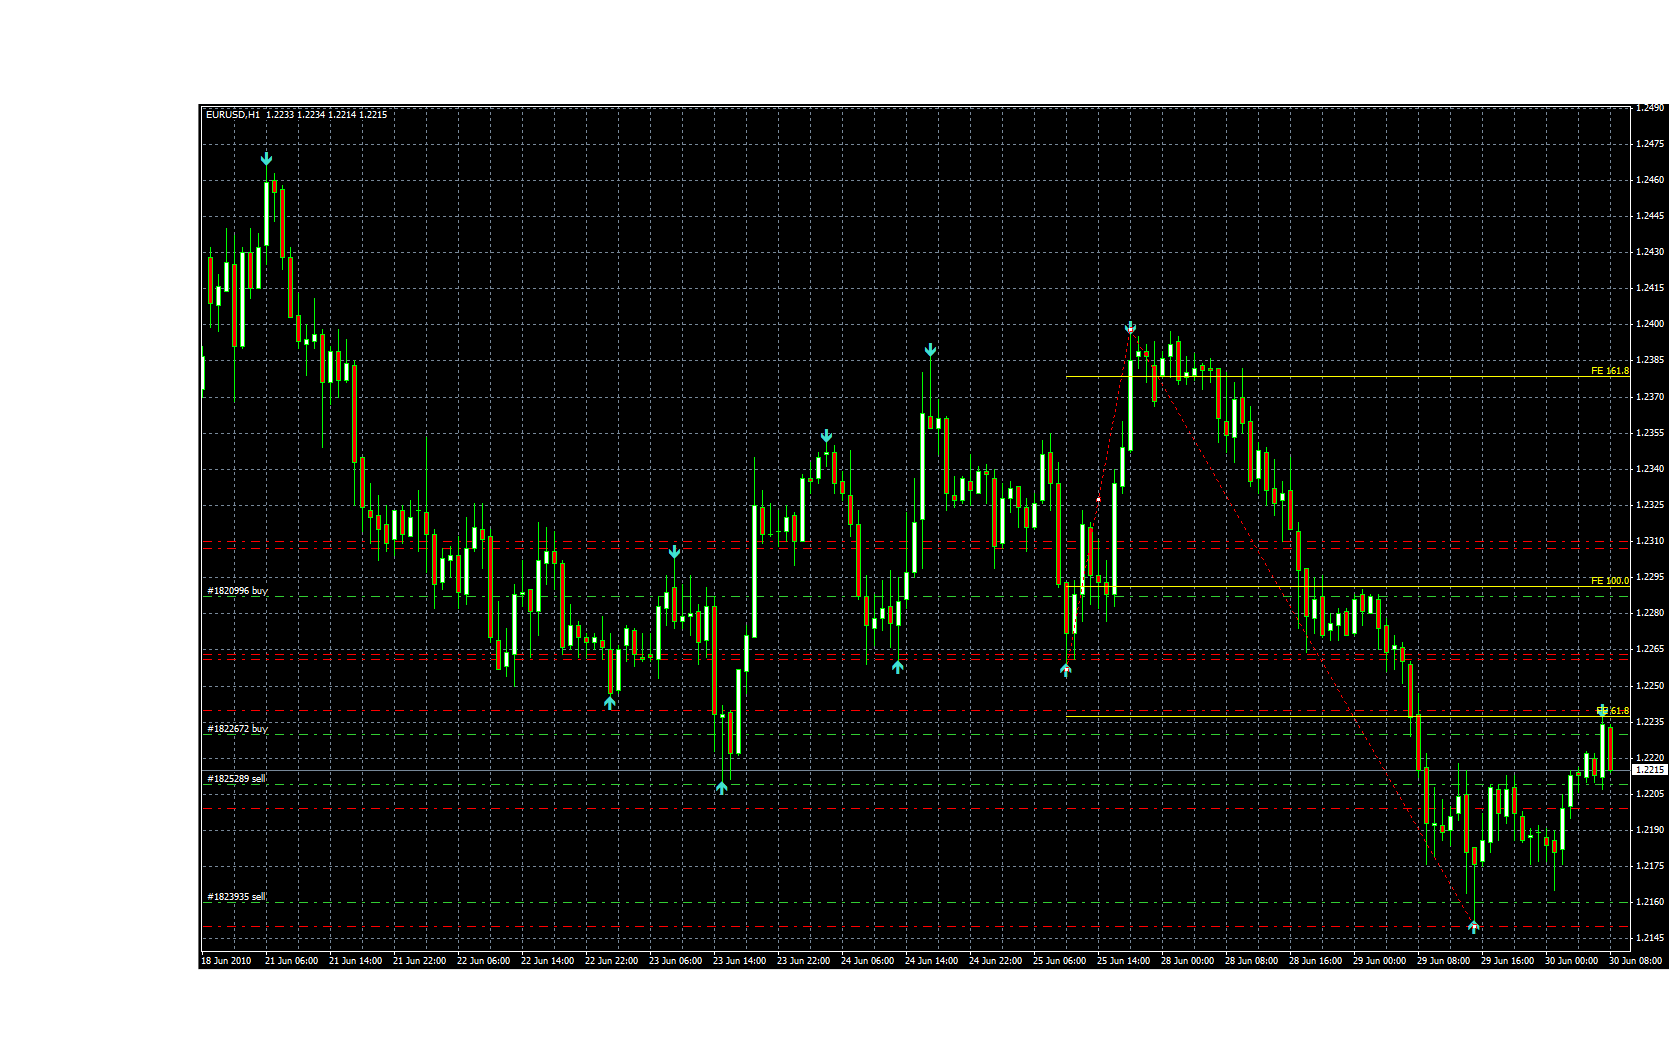Click the 25 Jun 14:00 time label
The height and width of the screenshot is (1050, 1680).
pos(1123,961)
